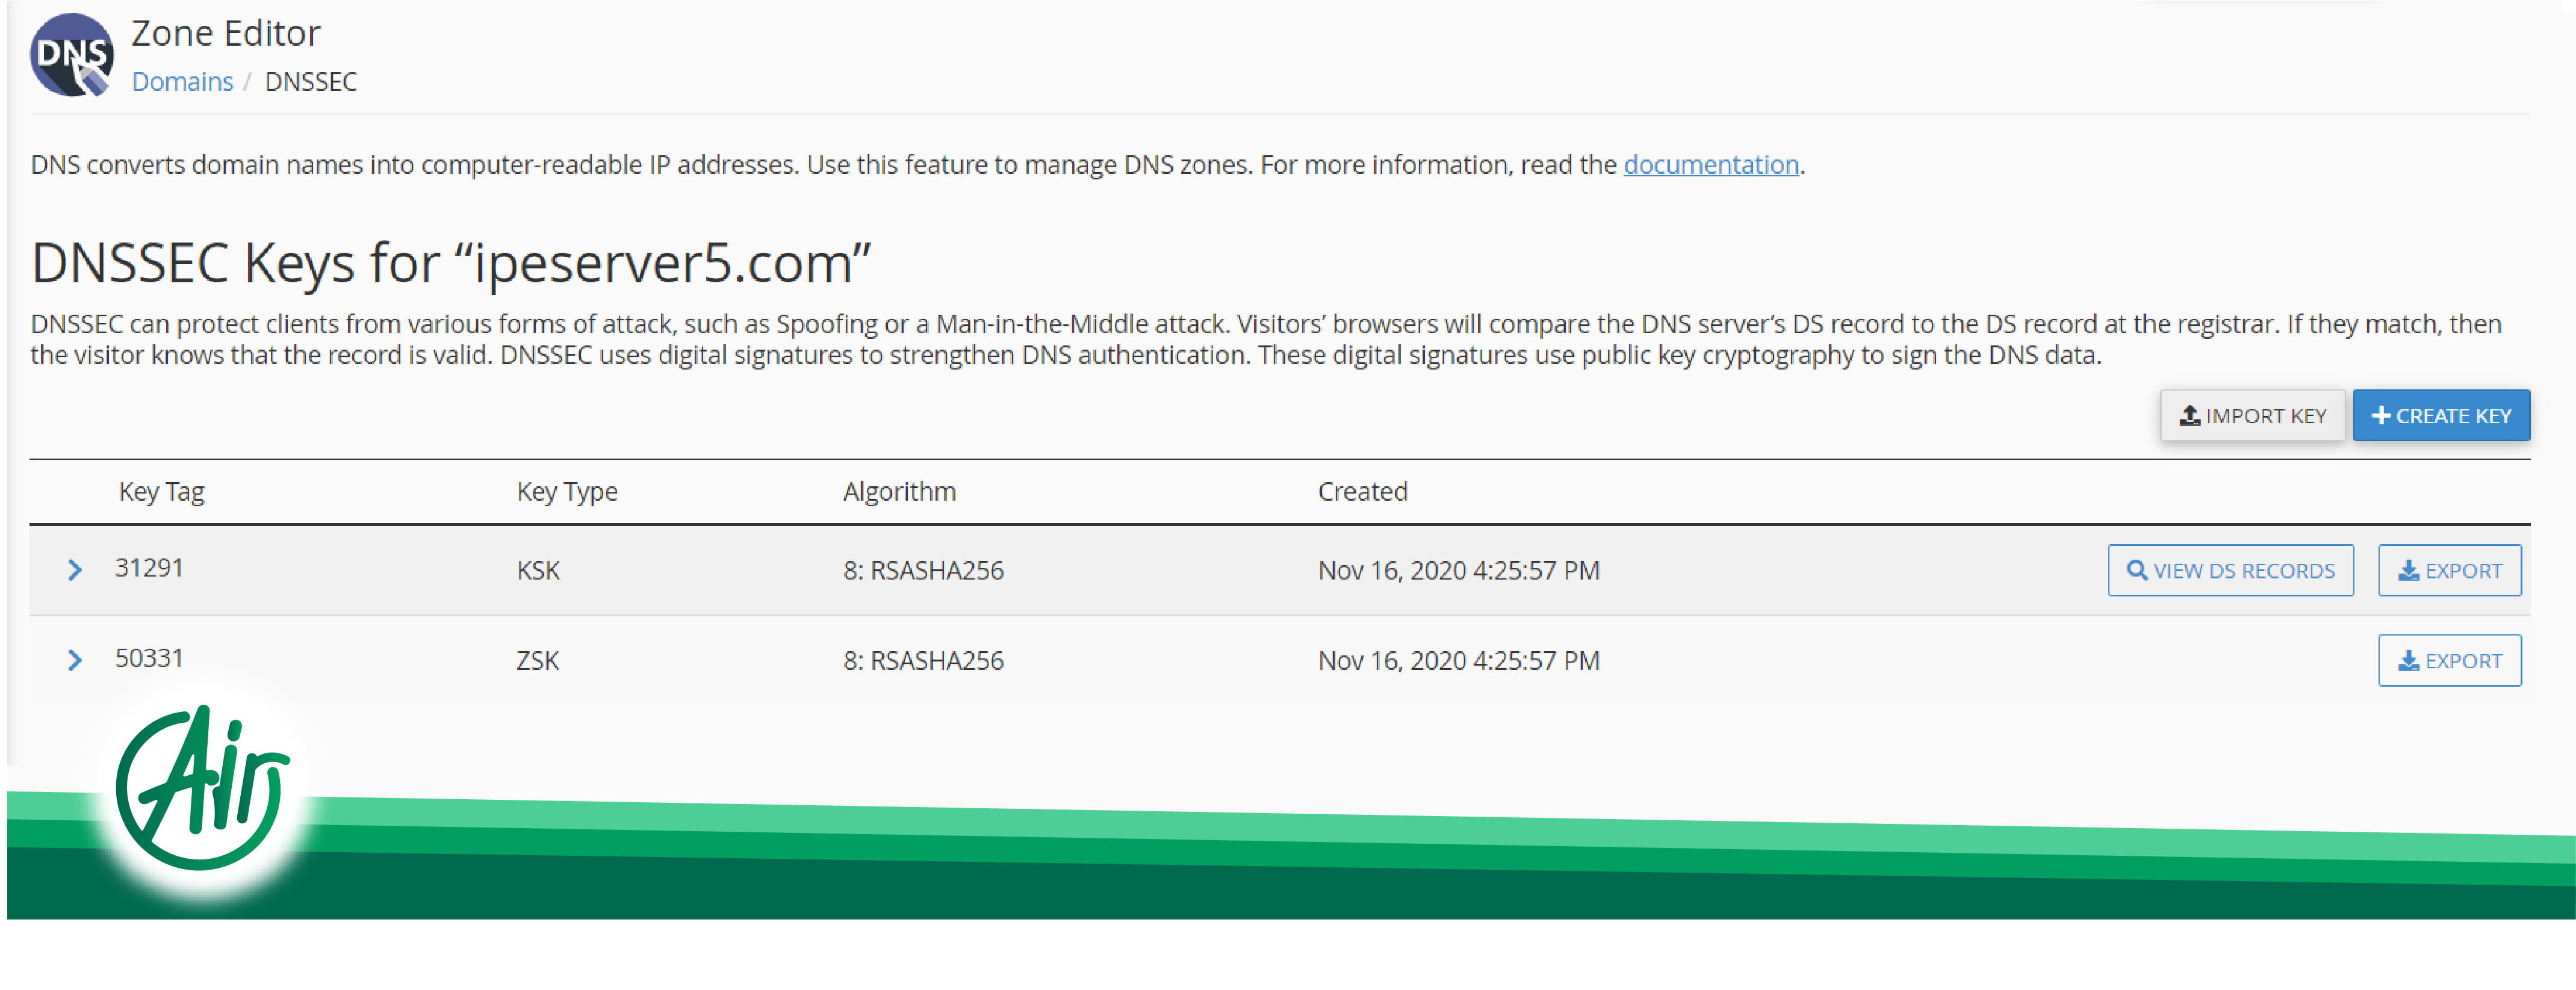Click the Import Key button
Screen dimensions: 2576x990
click(2252, 415)
